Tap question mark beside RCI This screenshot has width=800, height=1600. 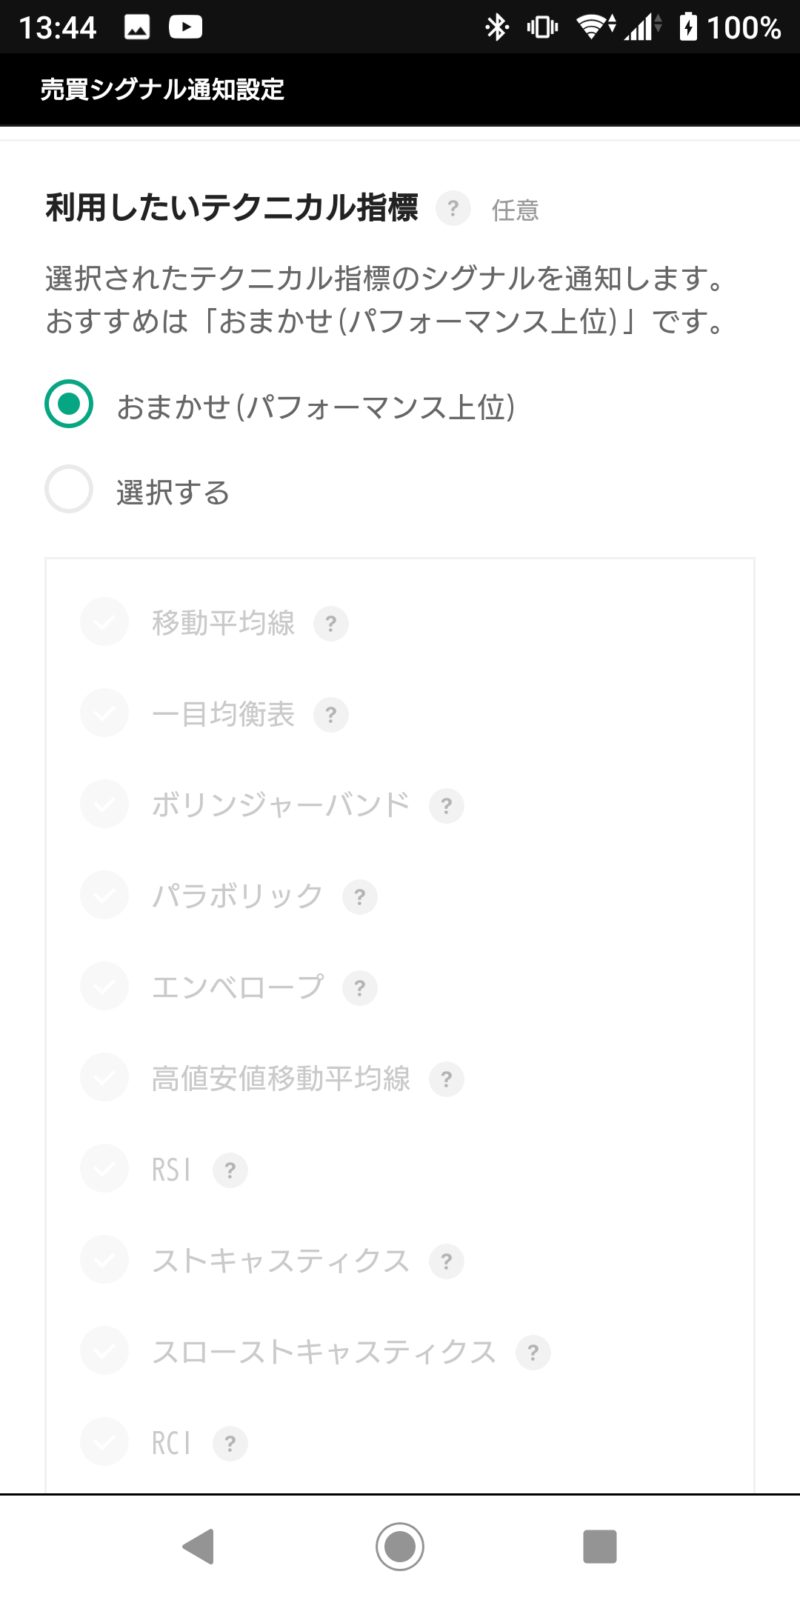pos(230,1443)
